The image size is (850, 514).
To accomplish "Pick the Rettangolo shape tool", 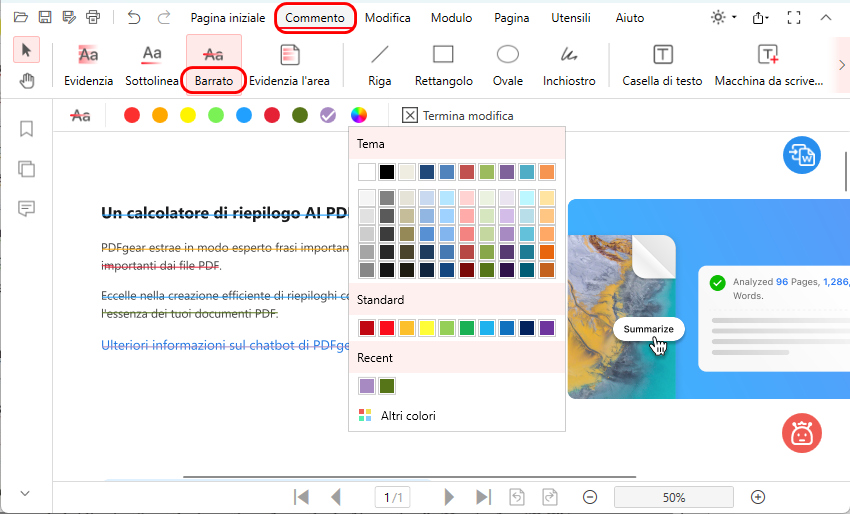I will (443, 66).
